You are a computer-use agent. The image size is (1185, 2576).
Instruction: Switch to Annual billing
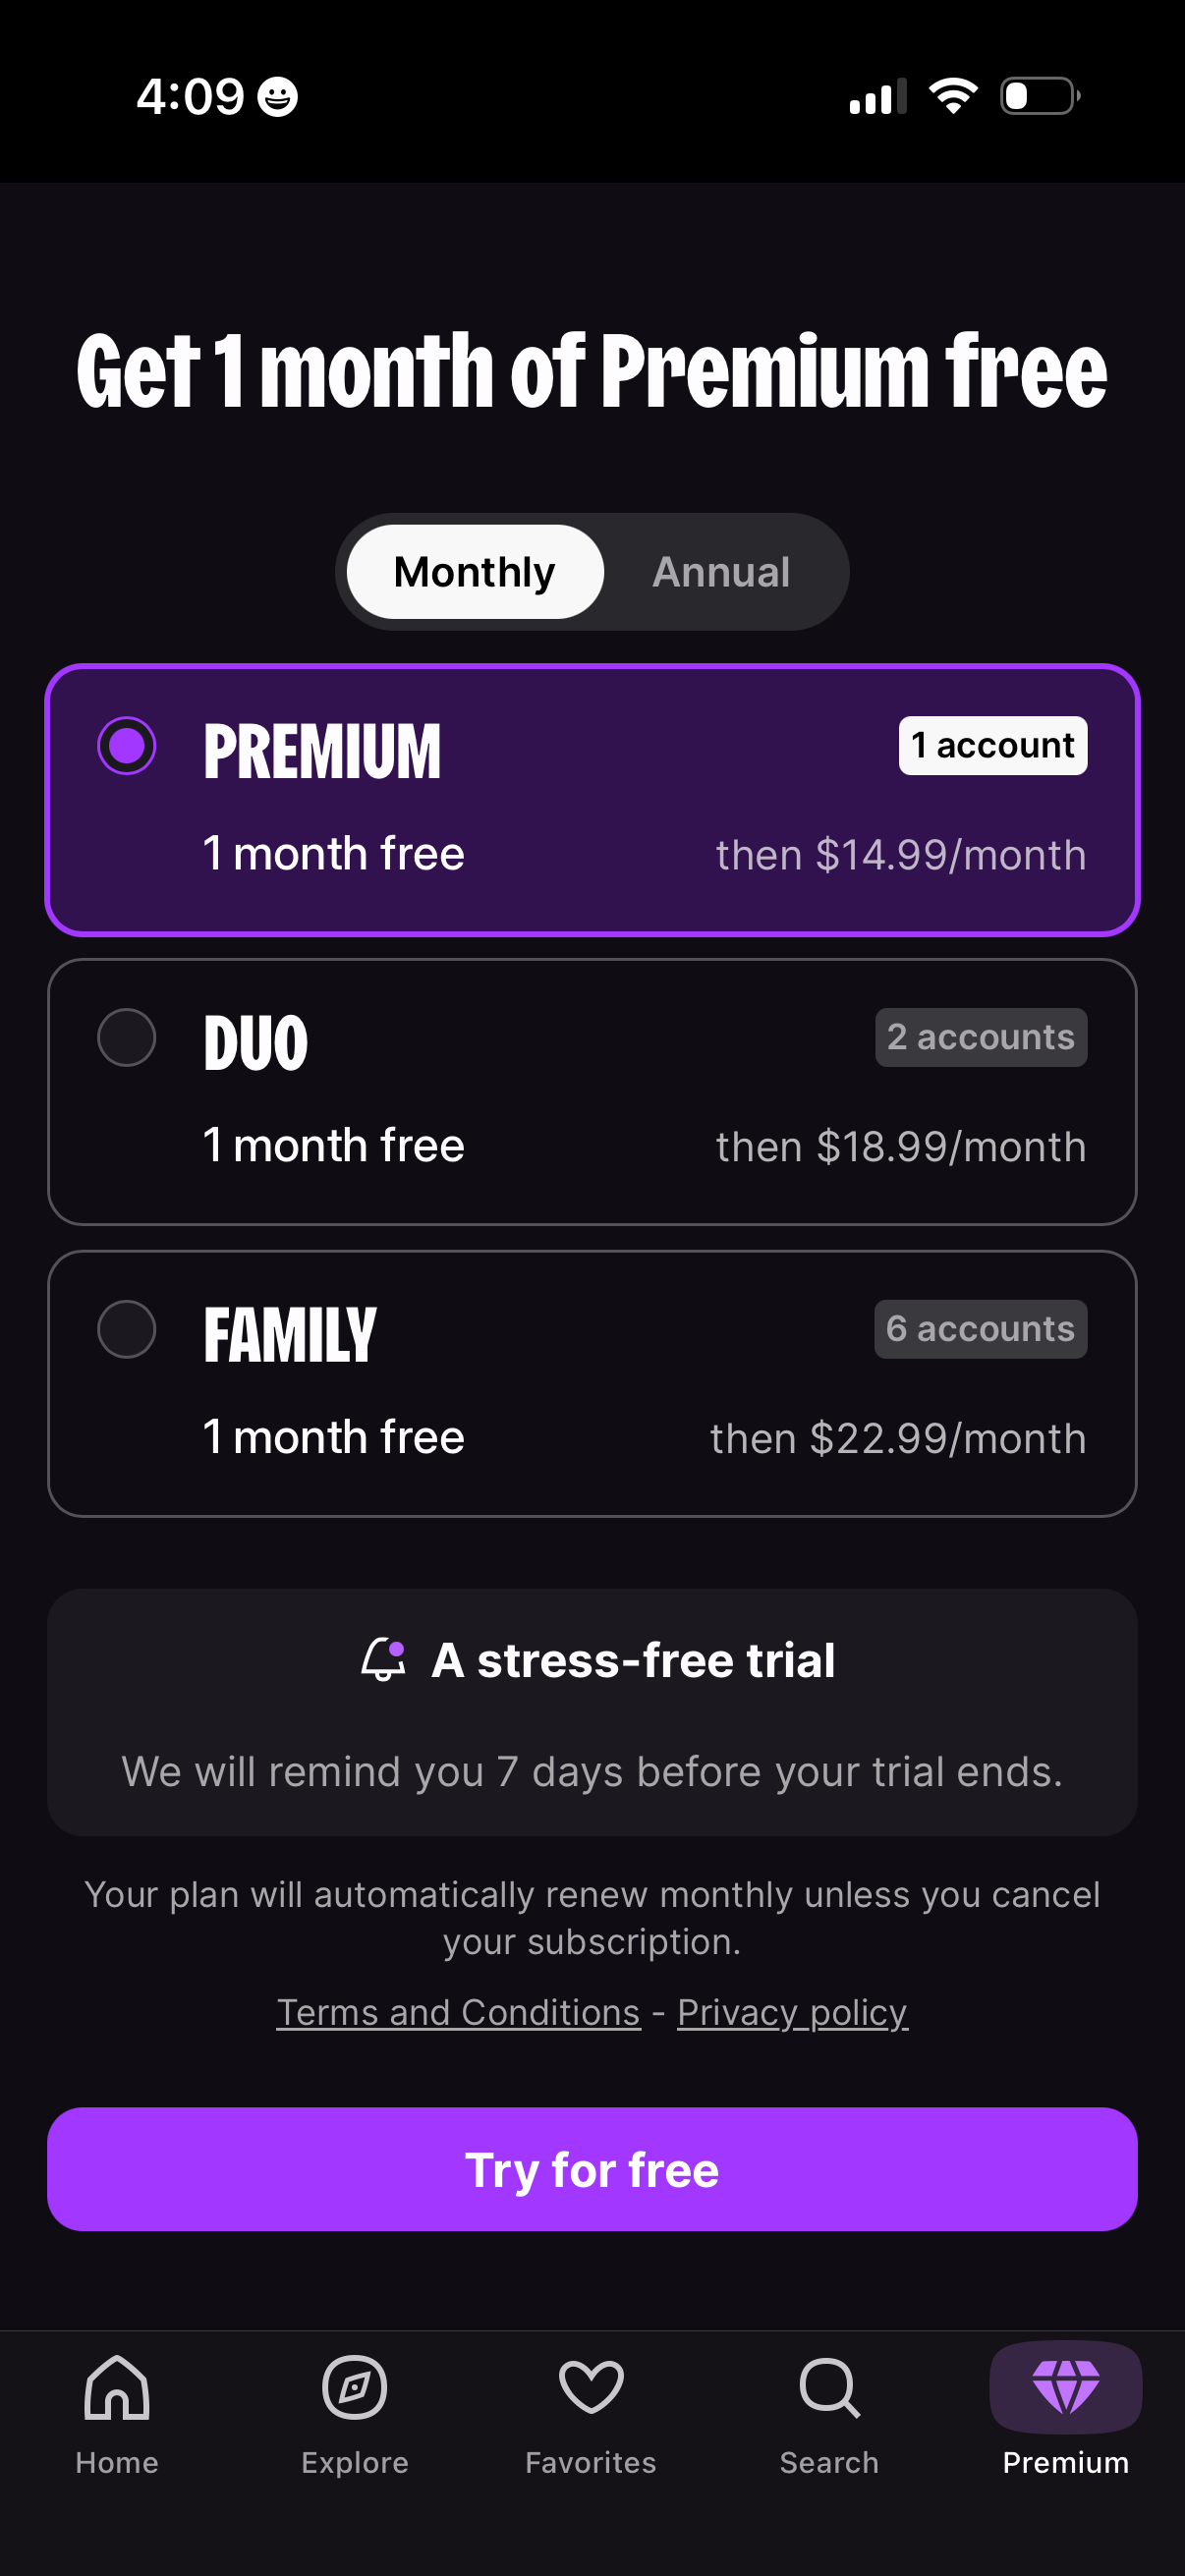(x=721, y=572)
